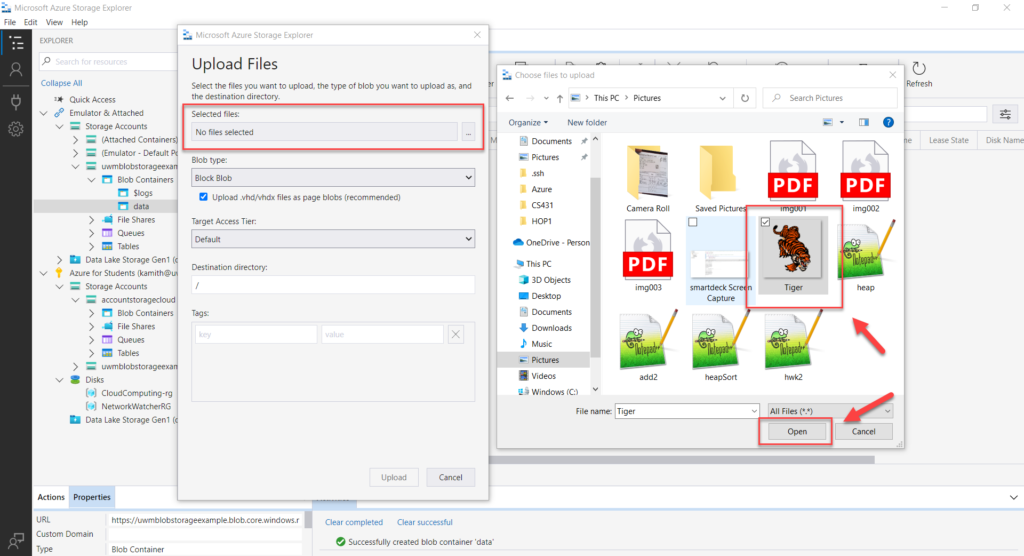Open the File menu
This screenshot has width=1024, height=556.
(x=10, y=22)
